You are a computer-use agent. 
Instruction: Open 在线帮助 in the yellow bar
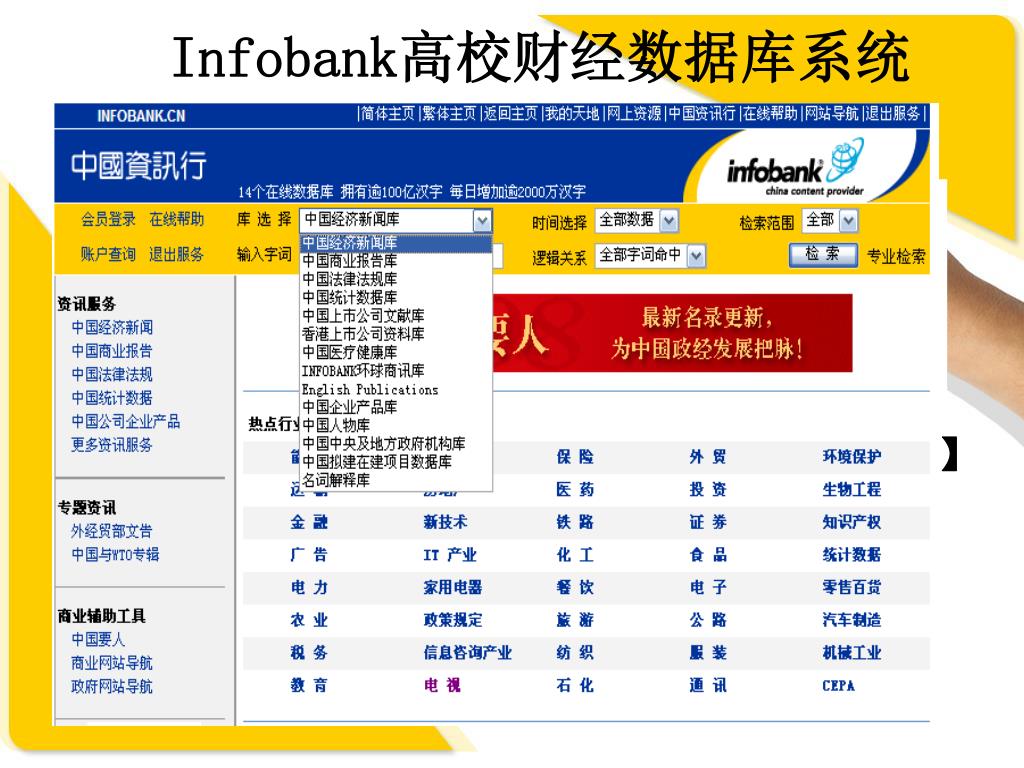click(176, 219)
